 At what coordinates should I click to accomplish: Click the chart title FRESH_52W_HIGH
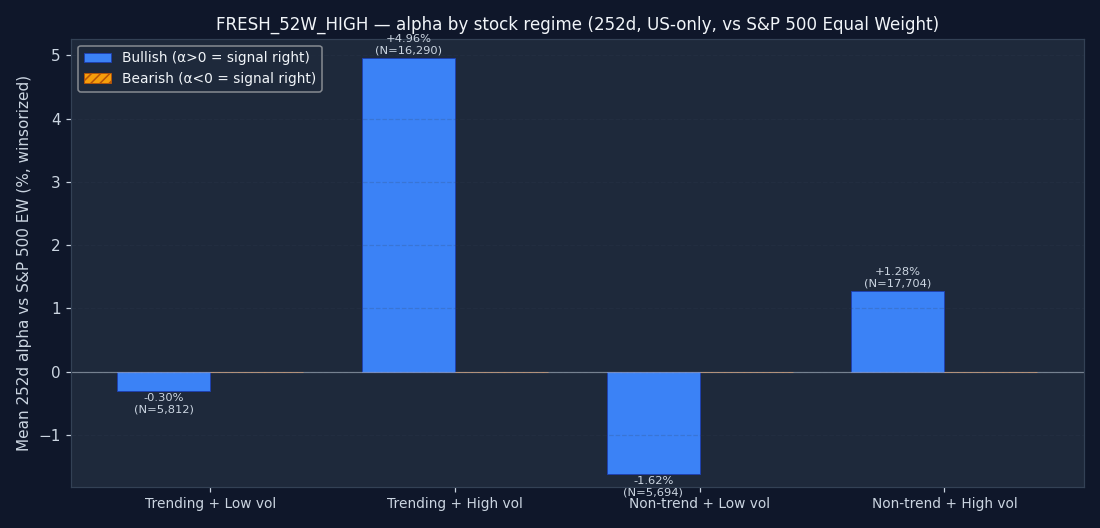pyautogui.click(x=577, y=24)
